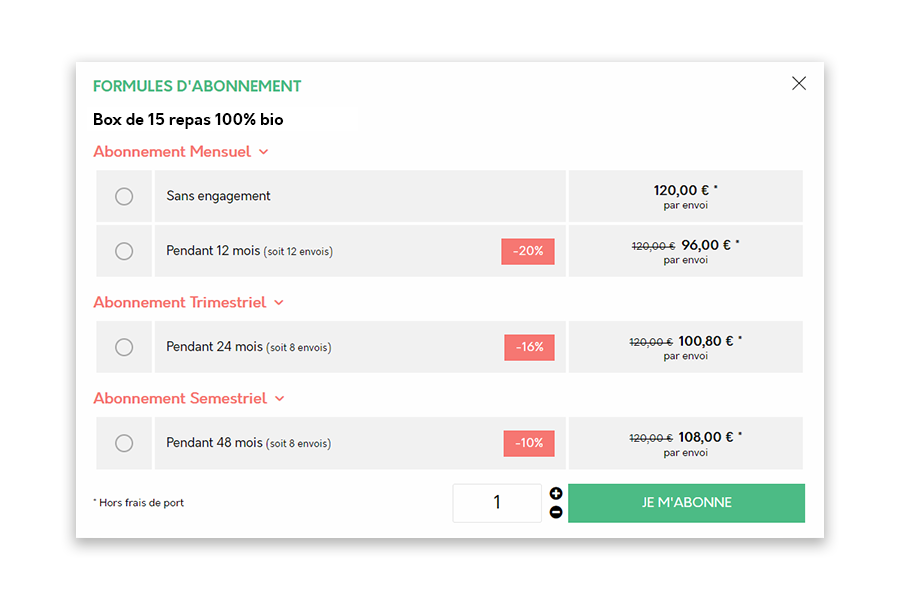
Task: Select the Pendant 48 mois radio button
Action: tap(124, 443)
